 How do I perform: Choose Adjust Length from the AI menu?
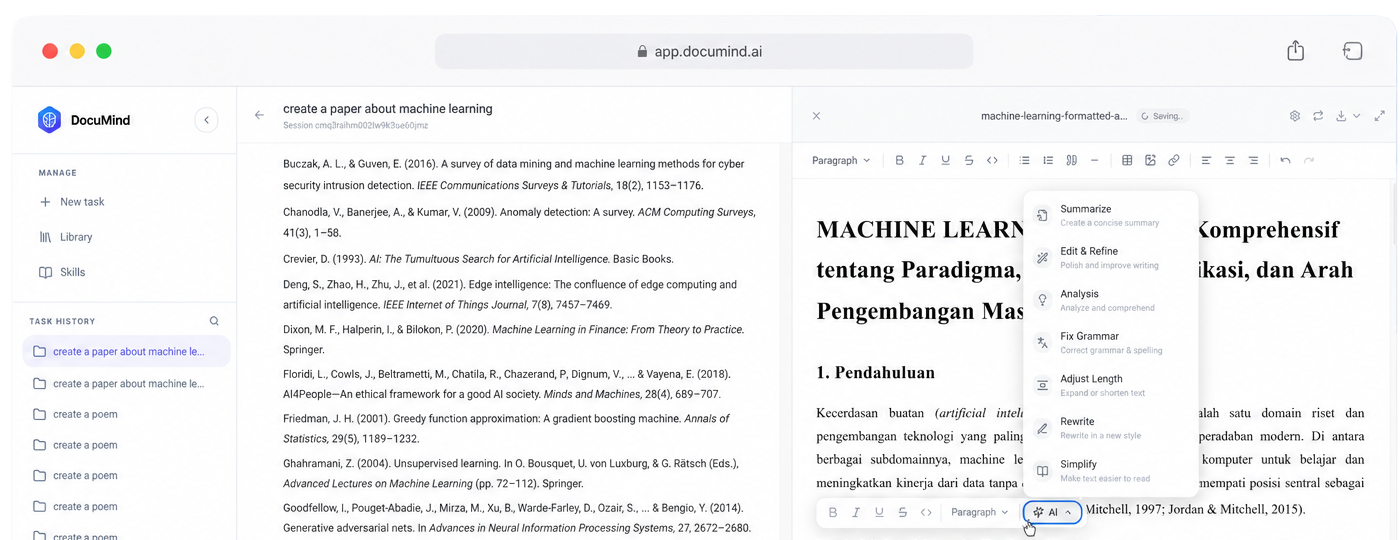[1111, 385]
